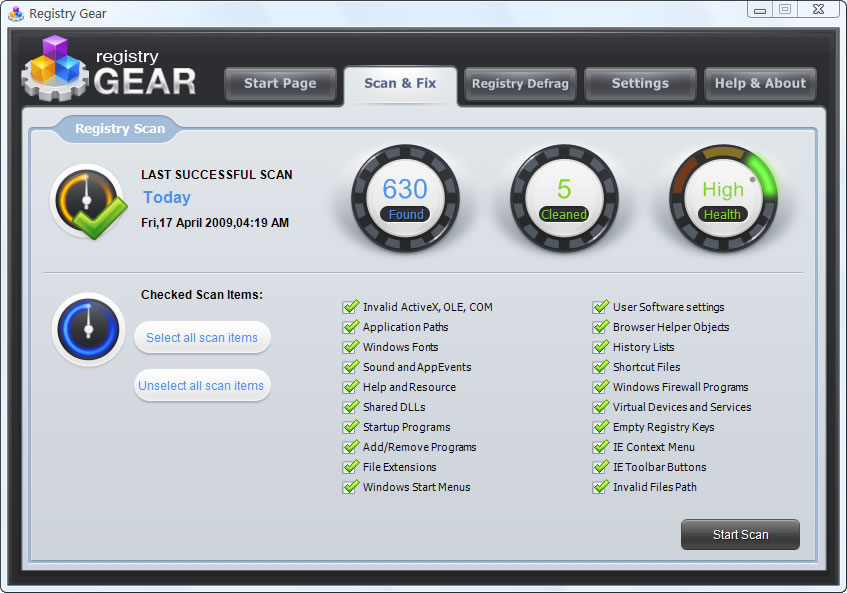The width and height of the screenshot is (847, 593).
Task: Open the Start Page tab
Action: click(x=280, y=84)
